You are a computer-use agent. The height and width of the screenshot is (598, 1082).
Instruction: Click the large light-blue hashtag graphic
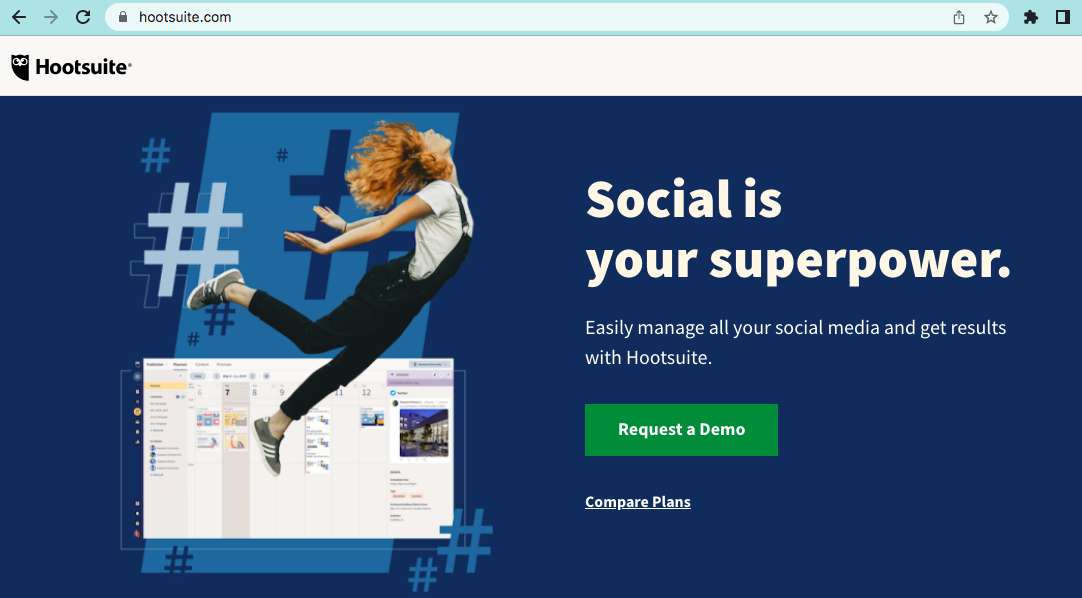(x=194, y=239)
